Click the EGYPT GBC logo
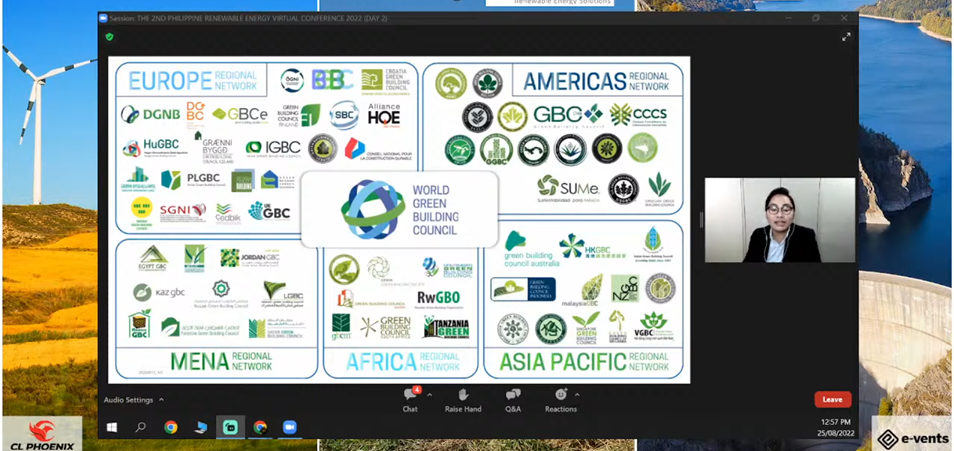Image resolution: width=954 pixels, height=451 pixels. click(153, 258)
